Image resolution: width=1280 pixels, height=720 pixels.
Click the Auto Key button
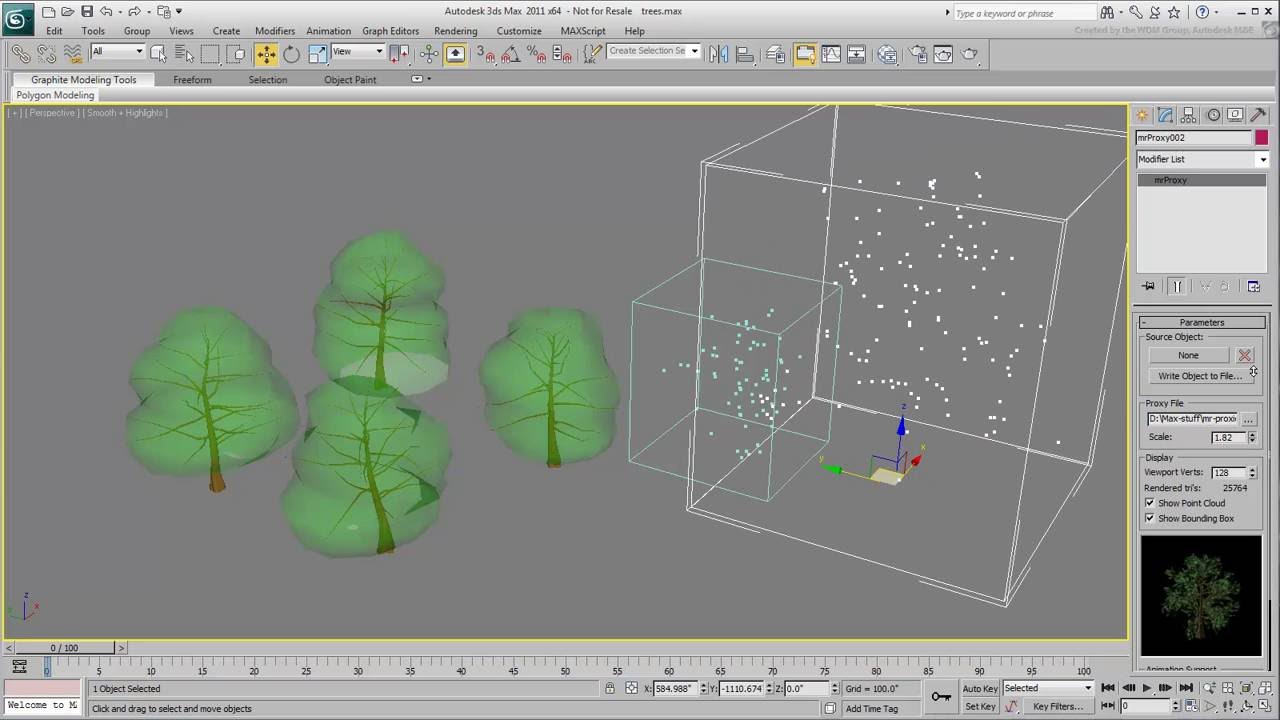[980, 688]
